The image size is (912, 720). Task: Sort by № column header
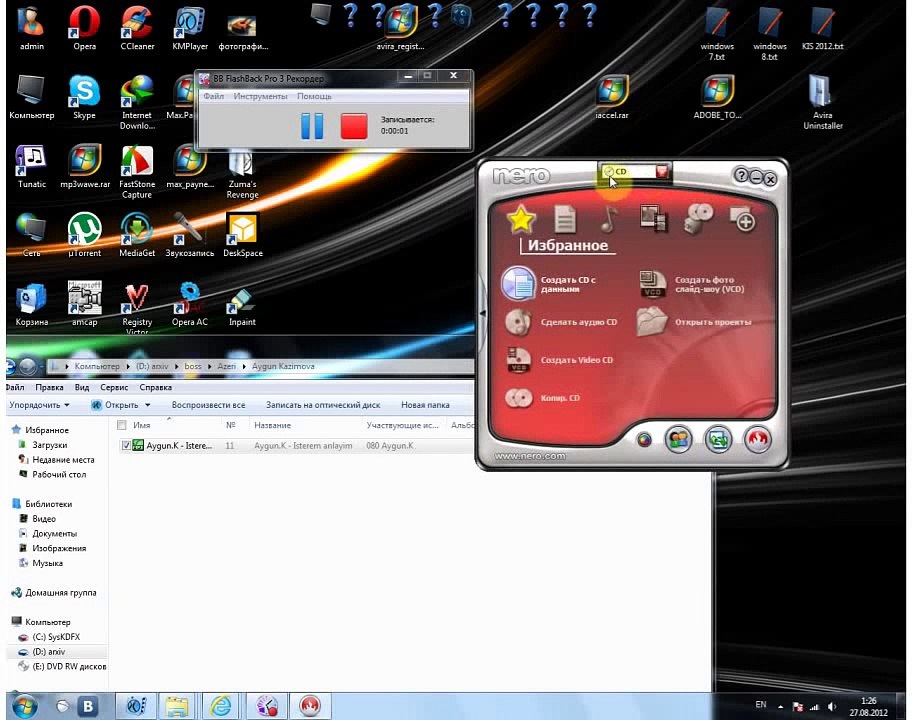(x=230, y=425)
